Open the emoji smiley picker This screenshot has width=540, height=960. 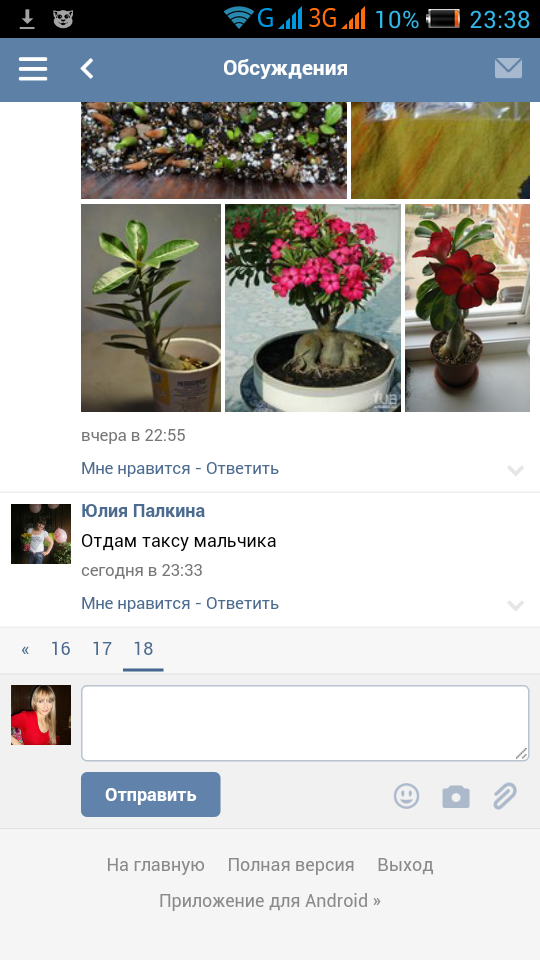click(407, 796)
